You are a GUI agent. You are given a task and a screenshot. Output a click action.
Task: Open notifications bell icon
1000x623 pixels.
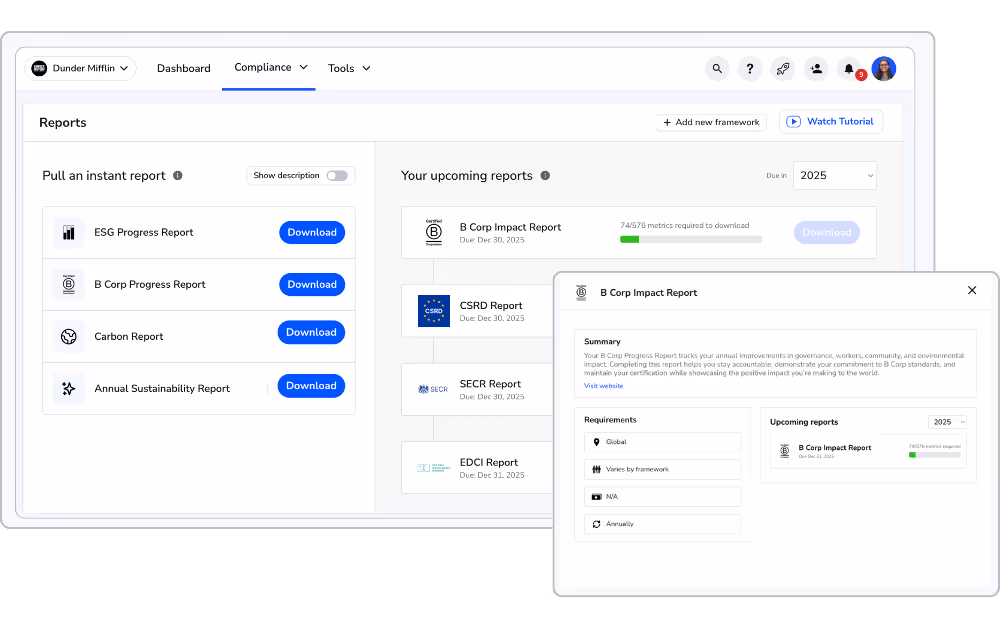click(849, 69)
